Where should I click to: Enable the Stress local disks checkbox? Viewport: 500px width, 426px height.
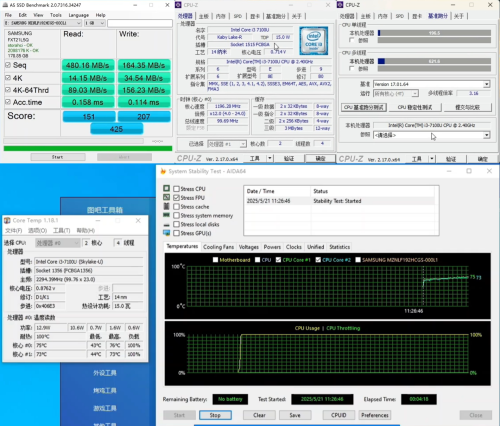point(176,224)
